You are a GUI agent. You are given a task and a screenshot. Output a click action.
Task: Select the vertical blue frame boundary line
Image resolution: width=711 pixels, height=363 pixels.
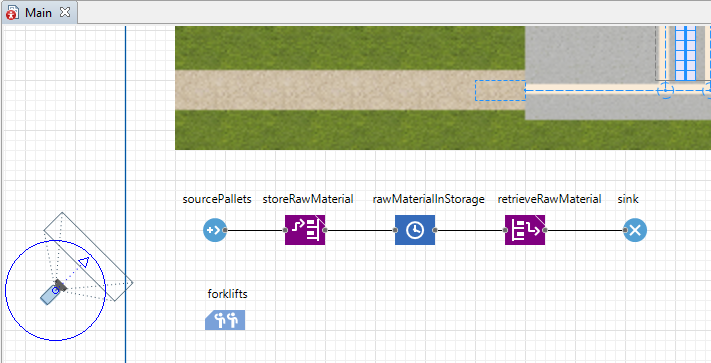tap(126, 194)
